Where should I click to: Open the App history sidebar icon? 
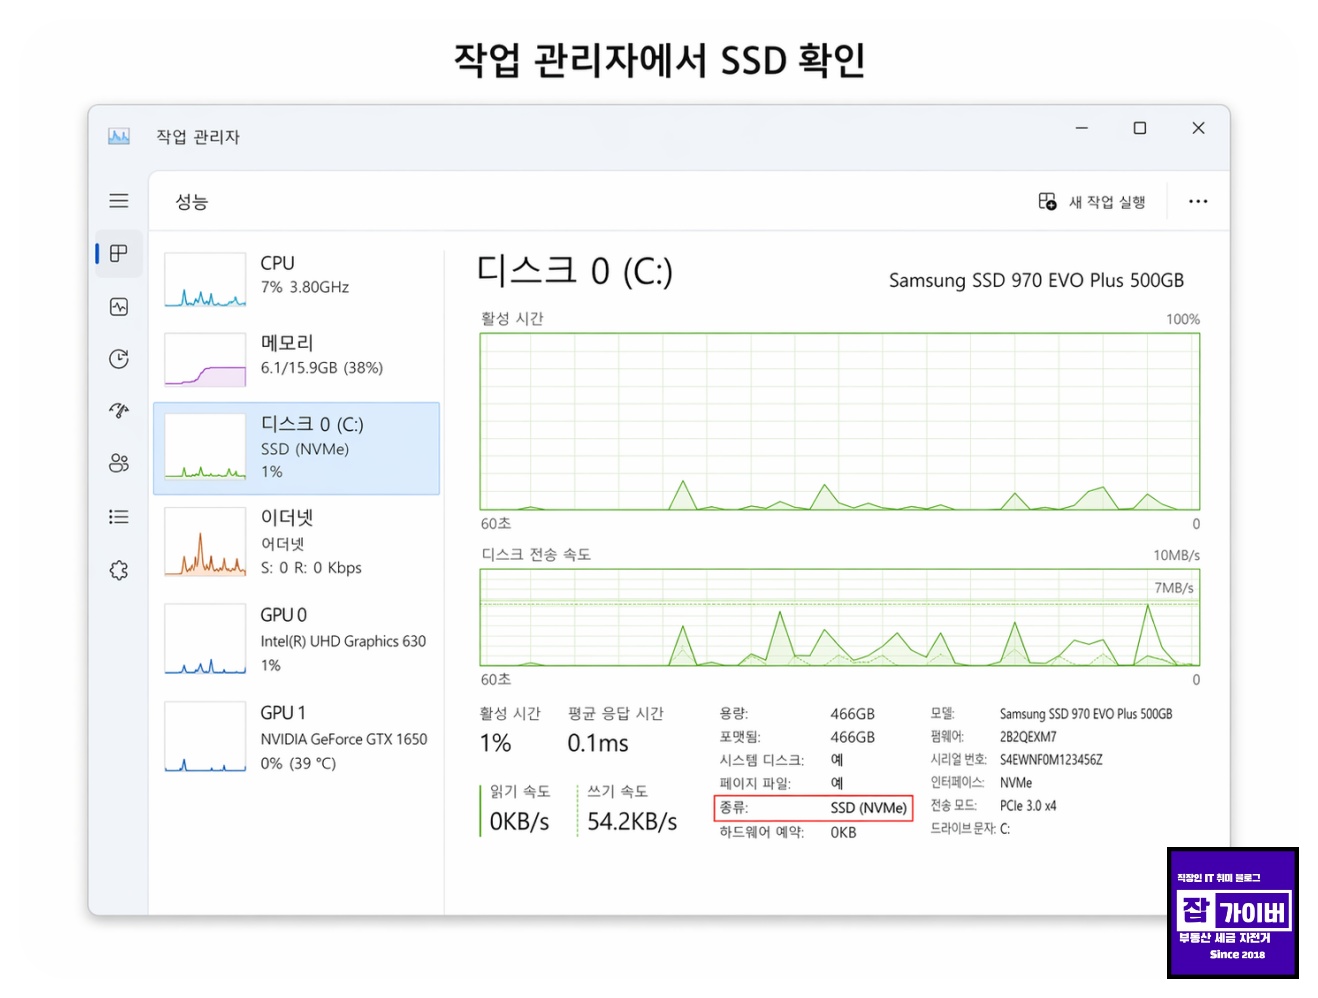119,359
